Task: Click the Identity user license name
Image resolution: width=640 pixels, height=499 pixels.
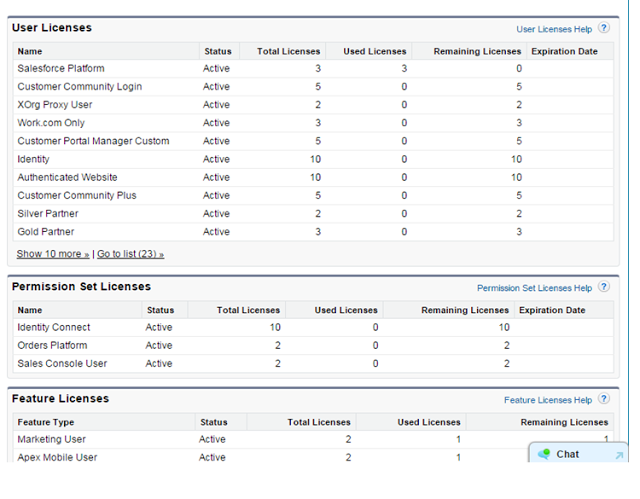Action: click(33, 159)
